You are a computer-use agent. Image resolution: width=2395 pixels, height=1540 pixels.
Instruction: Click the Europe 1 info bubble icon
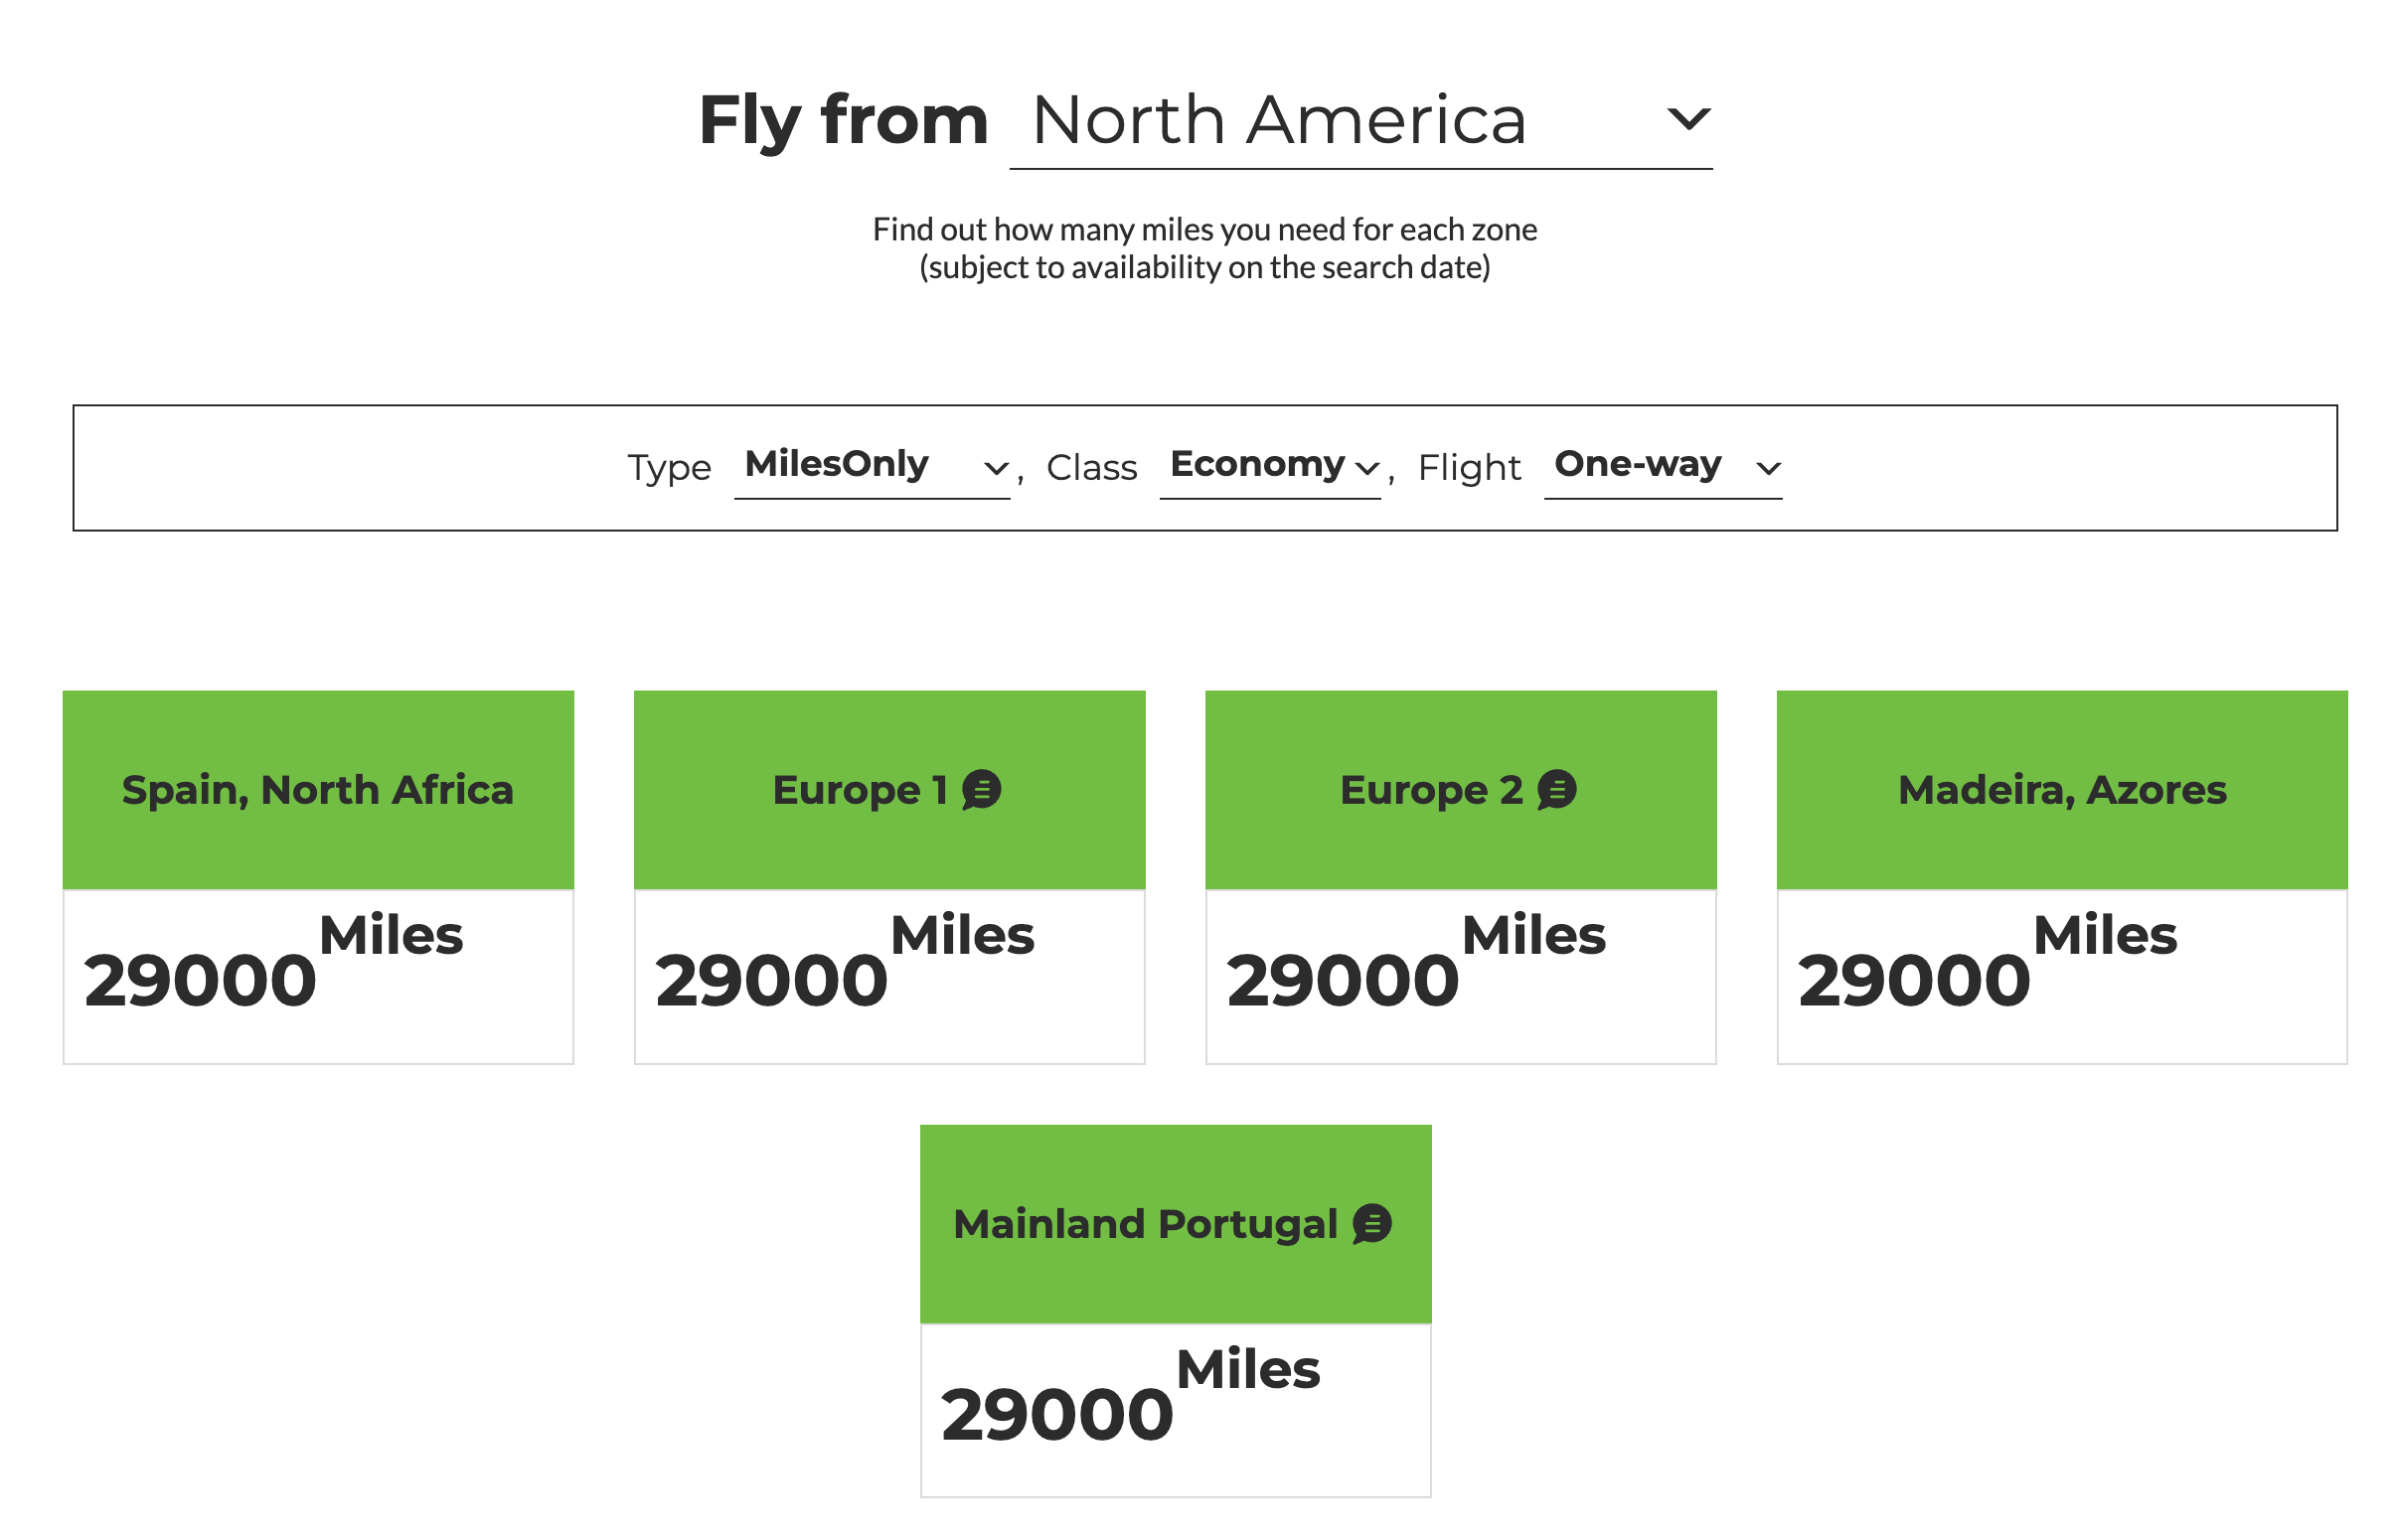[x=980, y=789]
